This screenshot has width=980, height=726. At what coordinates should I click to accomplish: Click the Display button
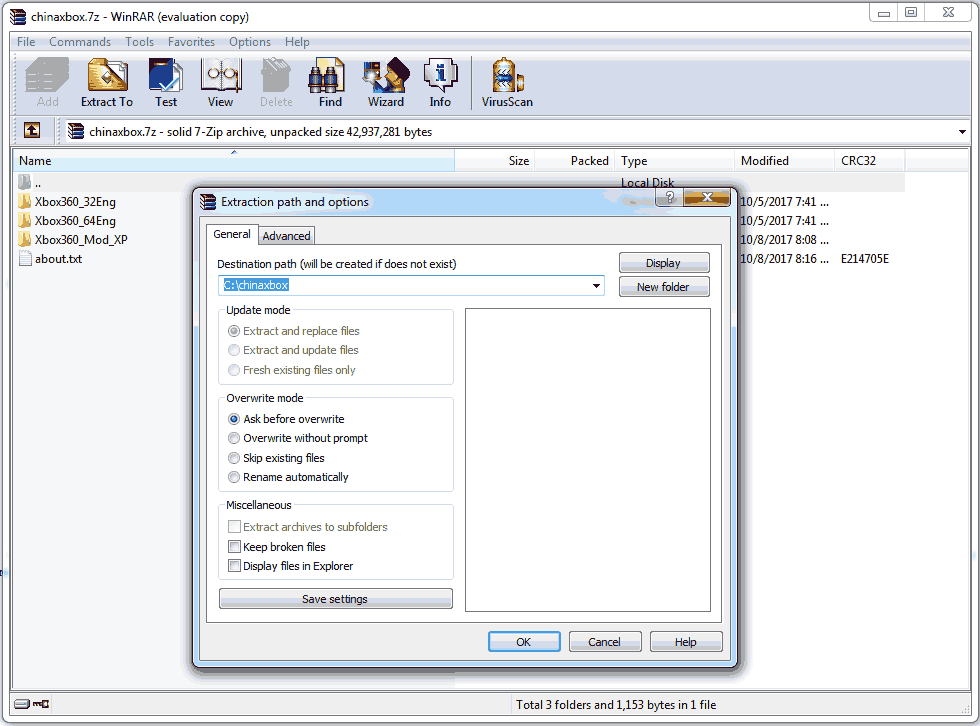click(x=664, y=263)
